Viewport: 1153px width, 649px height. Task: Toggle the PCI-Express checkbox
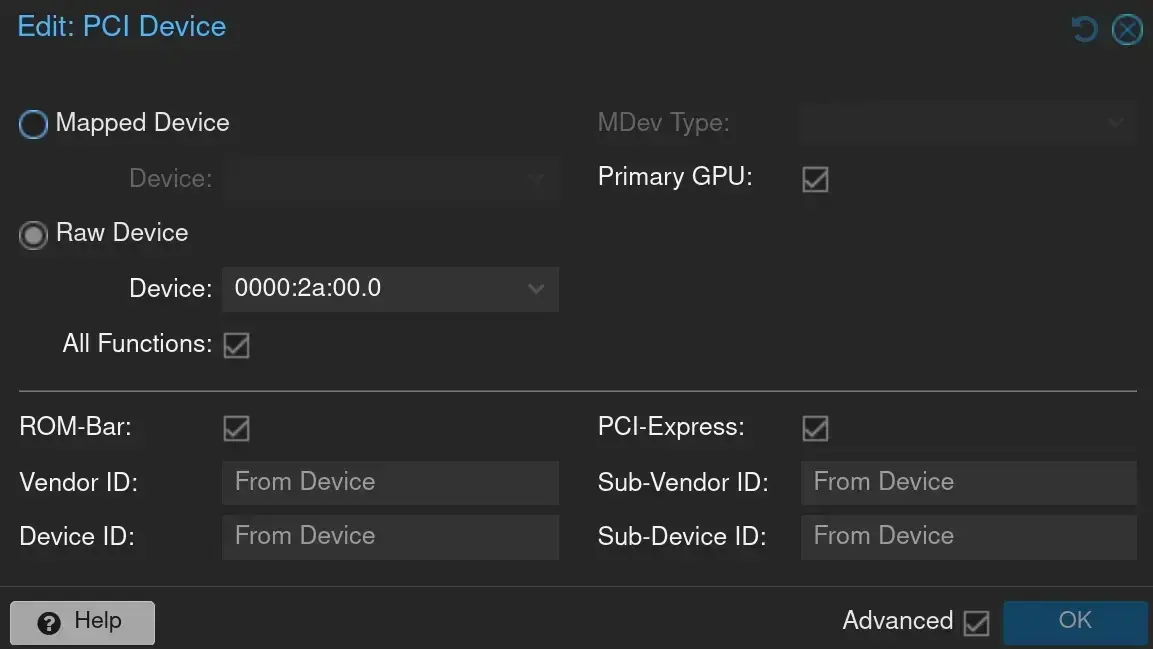point(815,428)
